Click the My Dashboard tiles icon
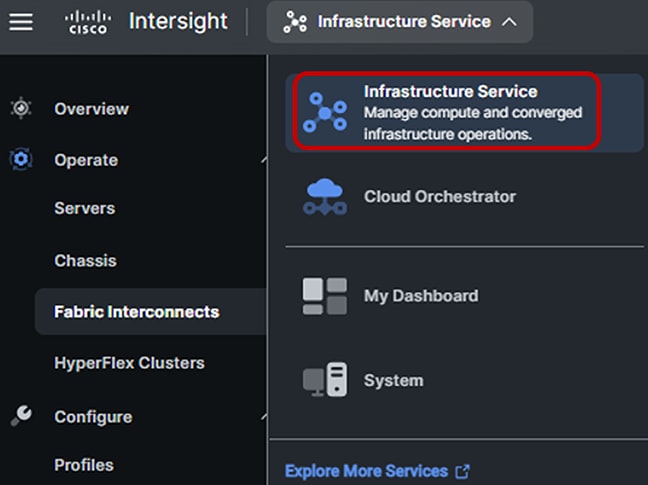648x485 pixels. click(x=325, y=296)
